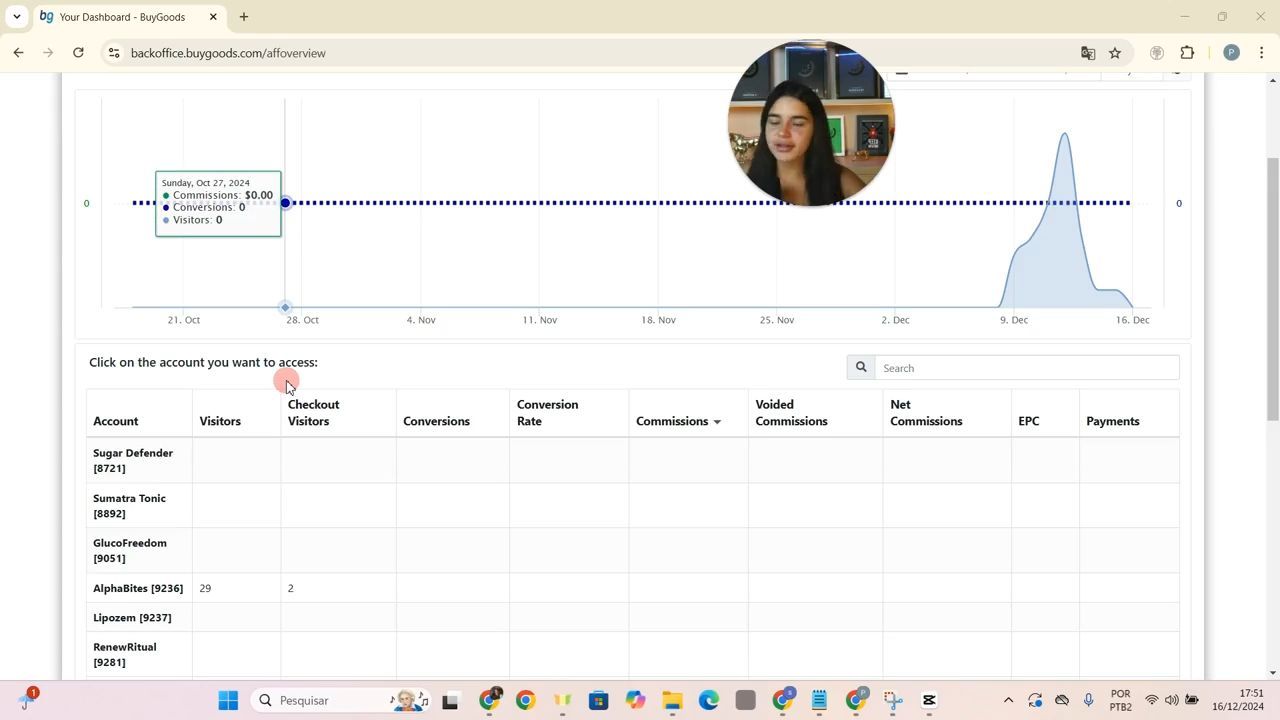1280x720 pixels.
Task: Open Notepad from the taskbar
Action: click(x=819, y=700)
